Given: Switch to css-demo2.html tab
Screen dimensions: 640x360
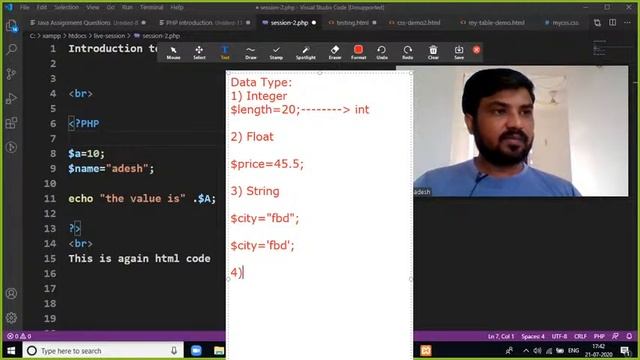Looking at the screenshot, I should coord(418,23).
